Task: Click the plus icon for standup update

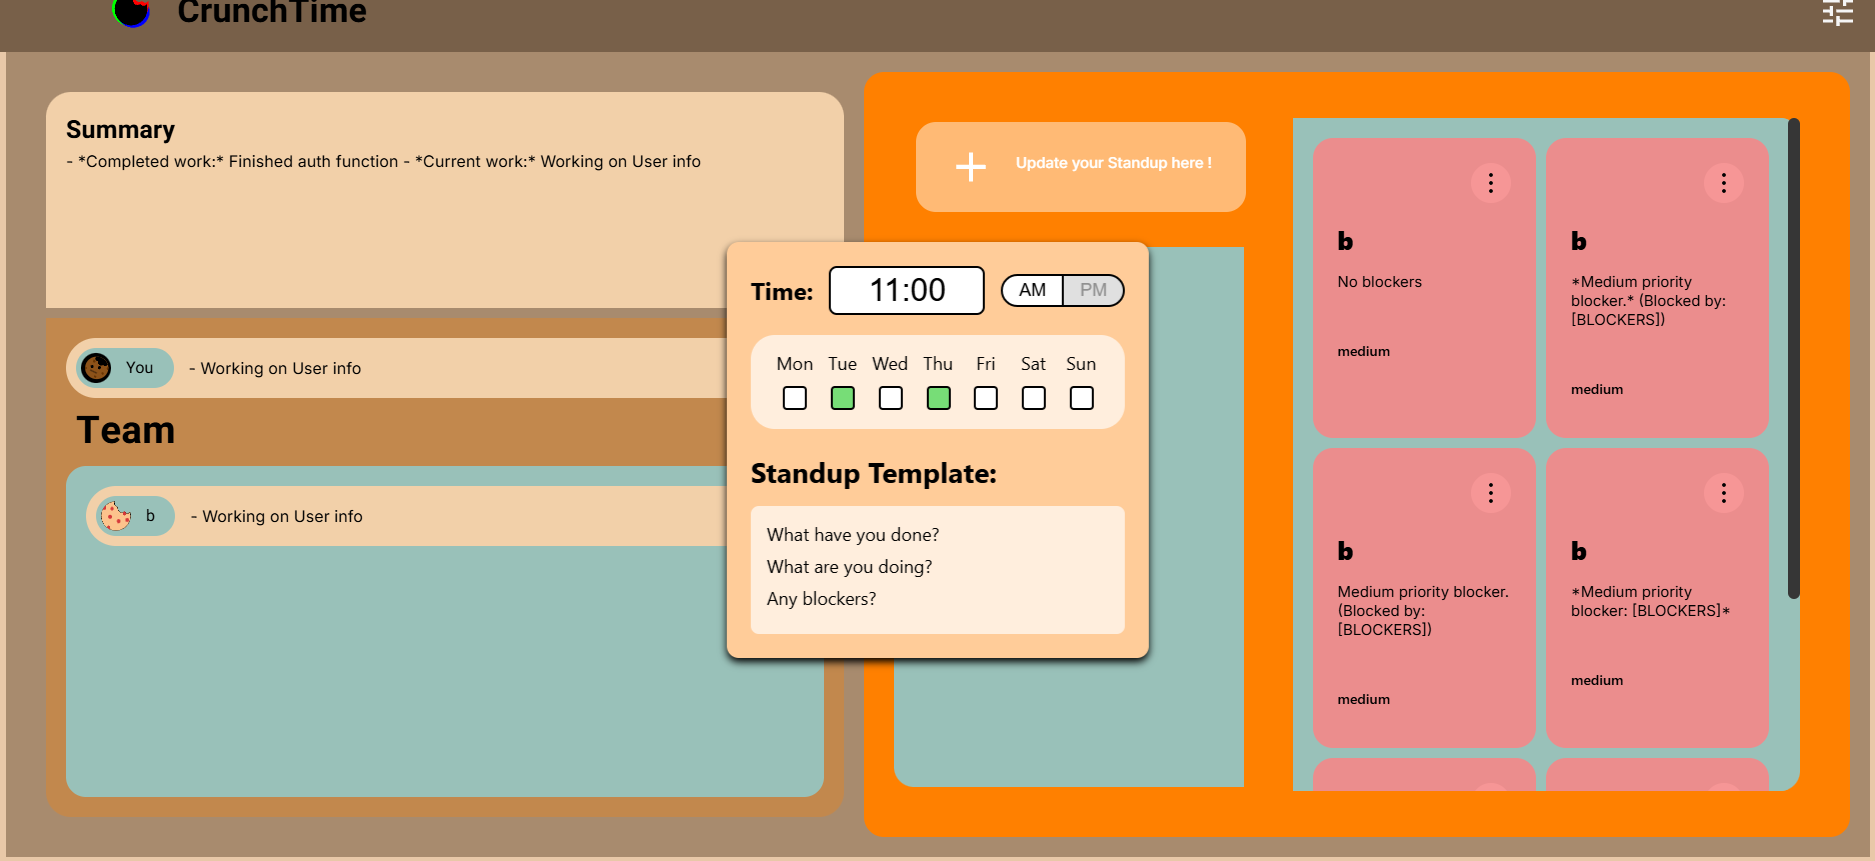Action: (970, 166)
